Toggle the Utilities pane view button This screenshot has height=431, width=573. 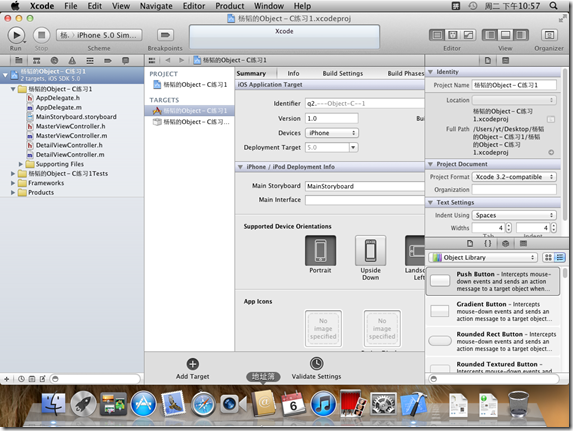tap(521, 35)
